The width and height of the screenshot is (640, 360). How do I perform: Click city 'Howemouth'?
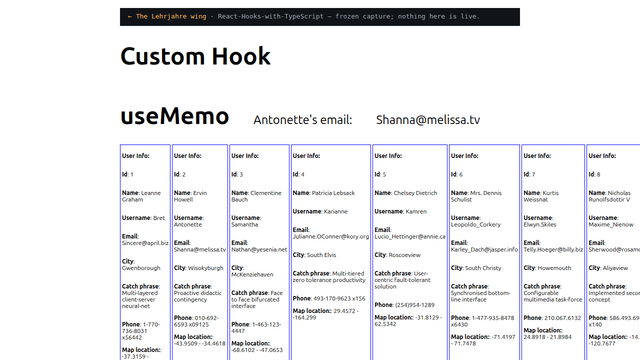tap(554, 268)
